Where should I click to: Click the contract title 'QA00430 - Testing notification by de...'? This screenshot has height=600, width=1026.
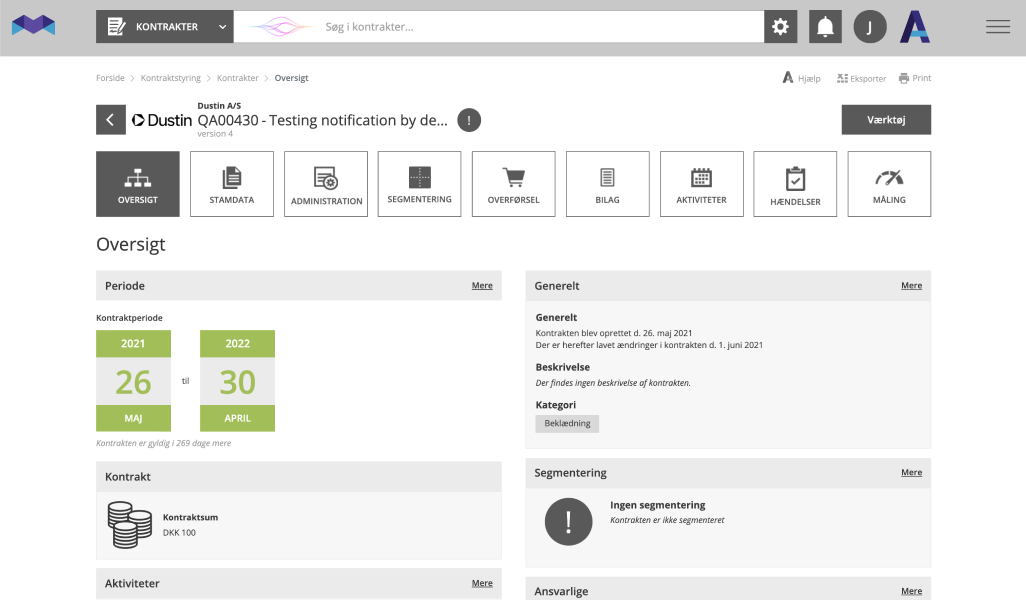click(323, 120)
